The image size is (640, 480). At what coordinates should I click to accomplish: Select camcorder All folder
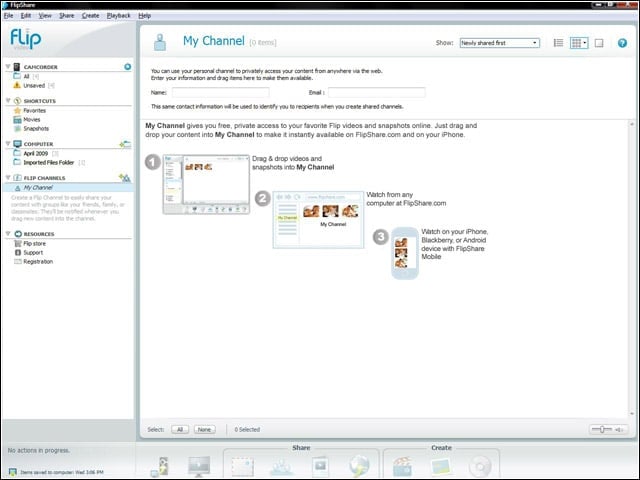pyautogui.click(x=26, y=76)
